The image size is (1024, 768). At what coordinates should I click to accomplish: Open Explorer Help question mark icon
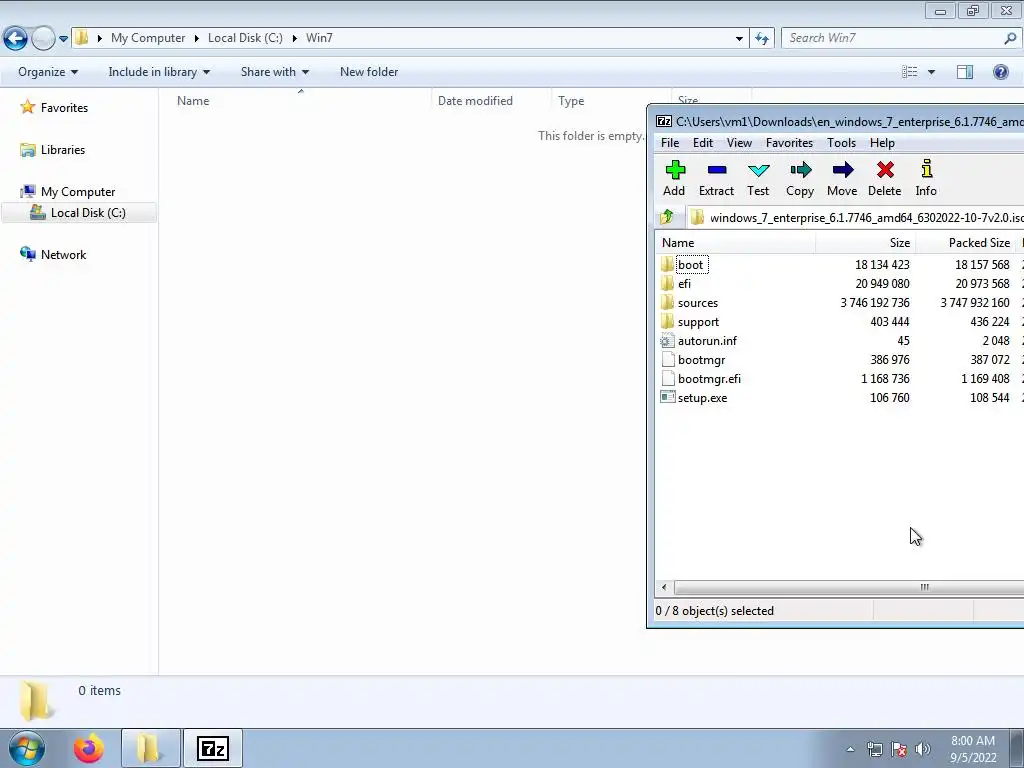click(1000, 72)
